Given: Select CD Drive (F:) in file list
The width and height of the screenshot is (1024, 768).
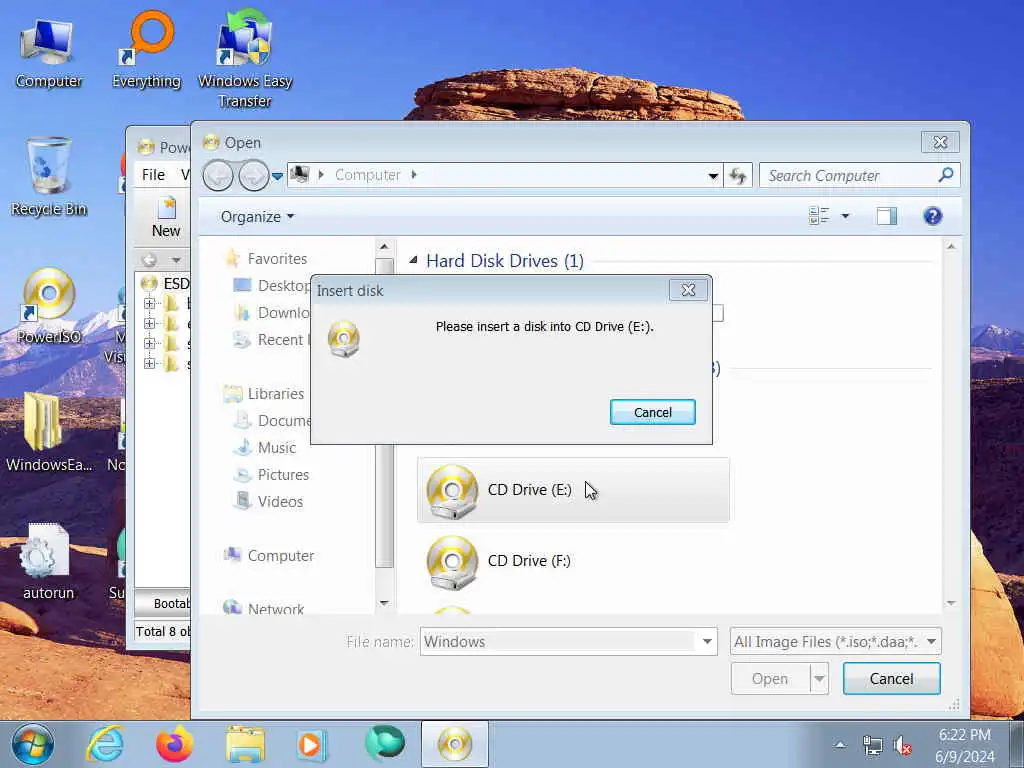Looking at the screenshot, I should (x=573, y=561).
